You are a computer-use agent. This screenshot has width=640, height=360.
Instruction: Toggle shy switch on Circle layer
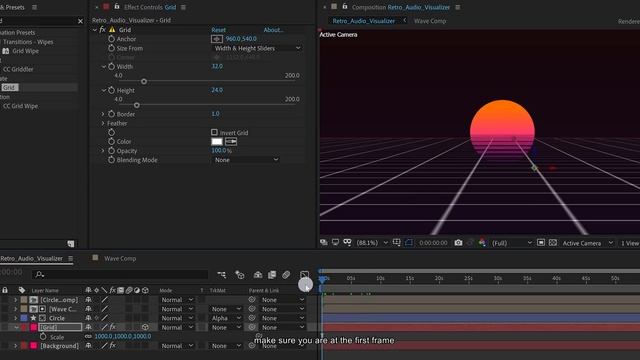(88, 318)
